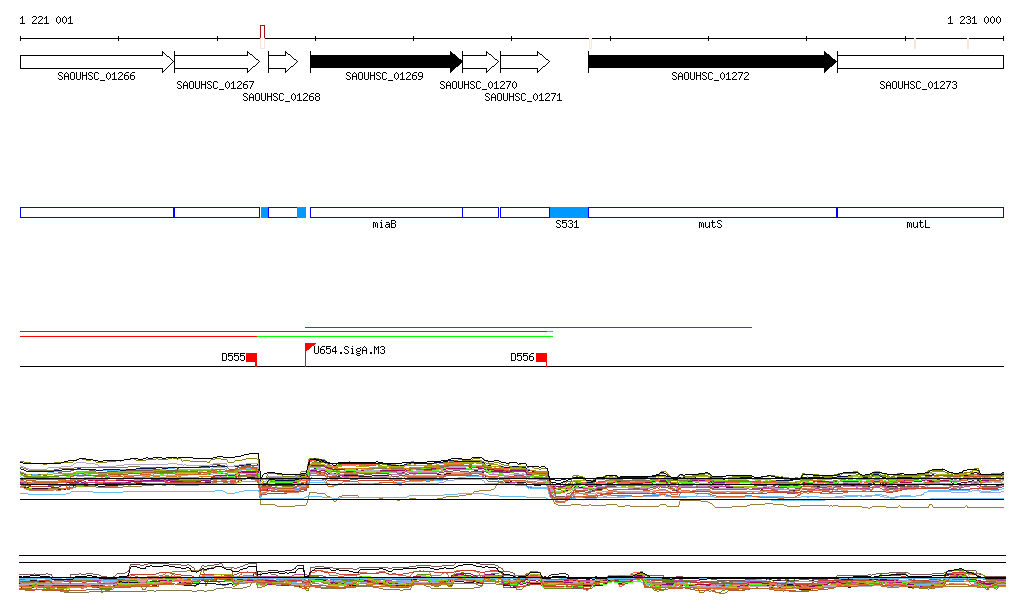This screenshot has height=611, width=1024.
Task: Select the SAOUHSC_01266 gene arrow
Action: [97, 62]
